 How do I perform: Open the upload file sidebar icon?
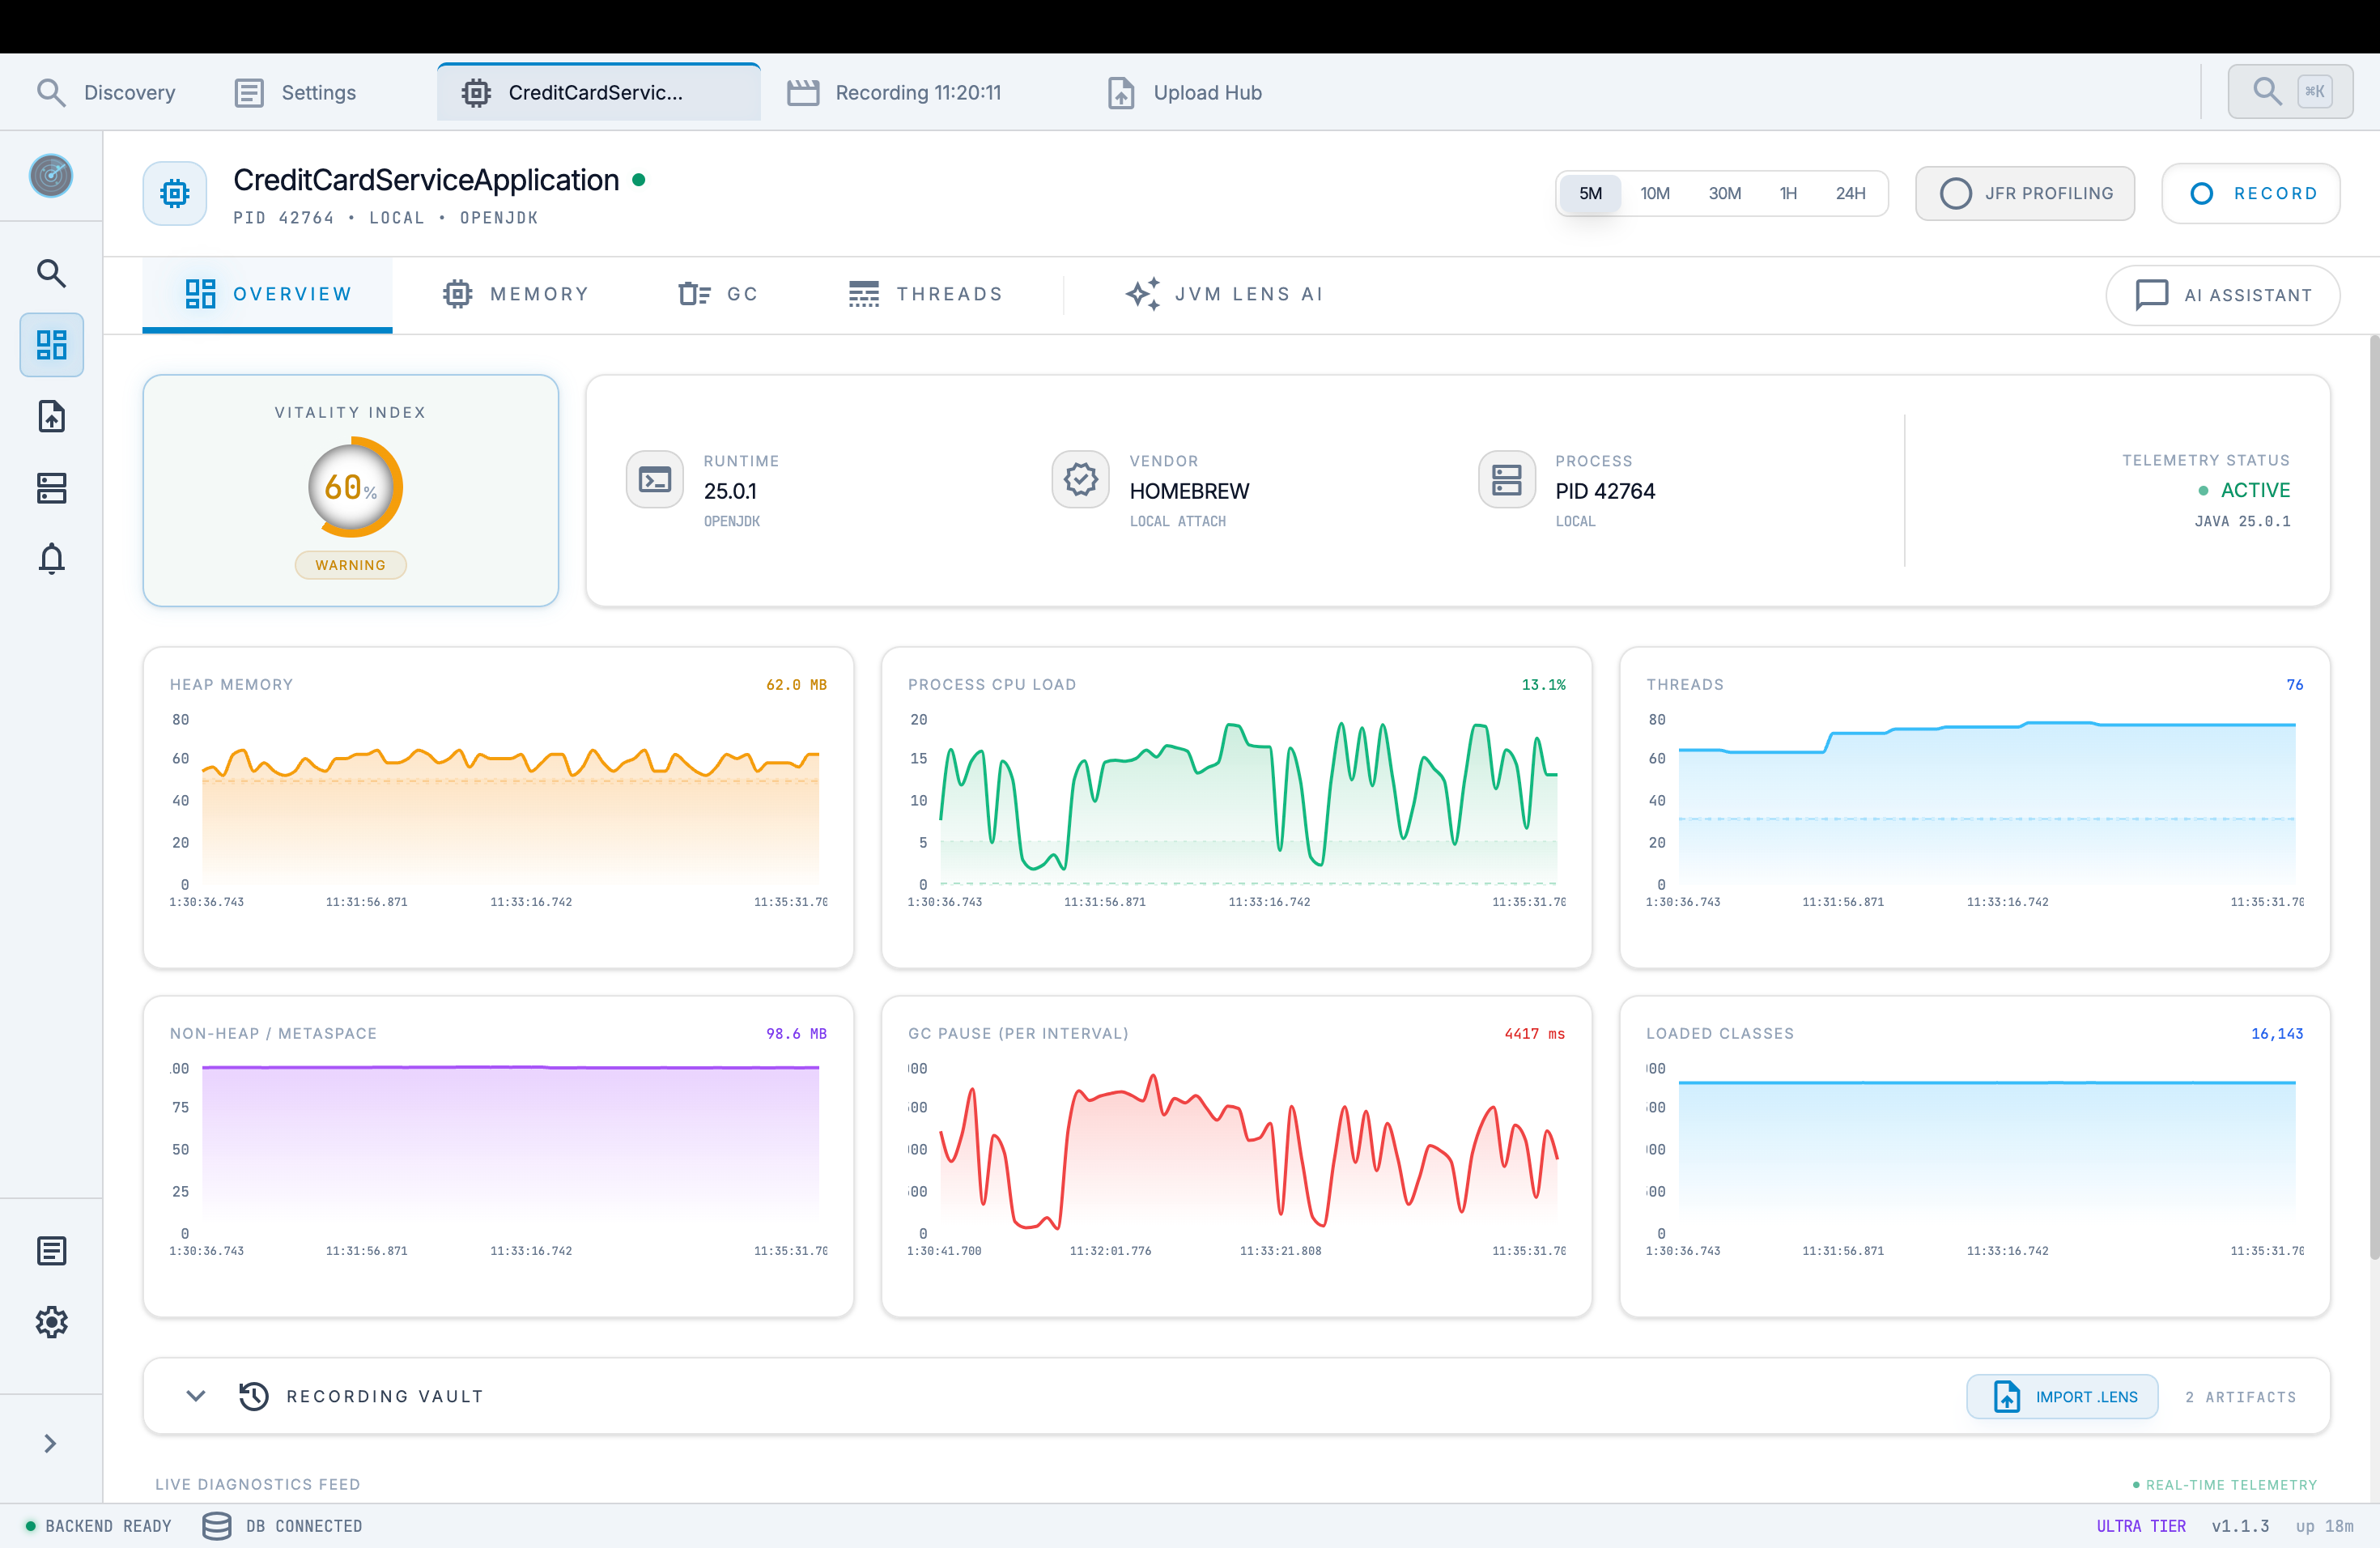[51, 416]
